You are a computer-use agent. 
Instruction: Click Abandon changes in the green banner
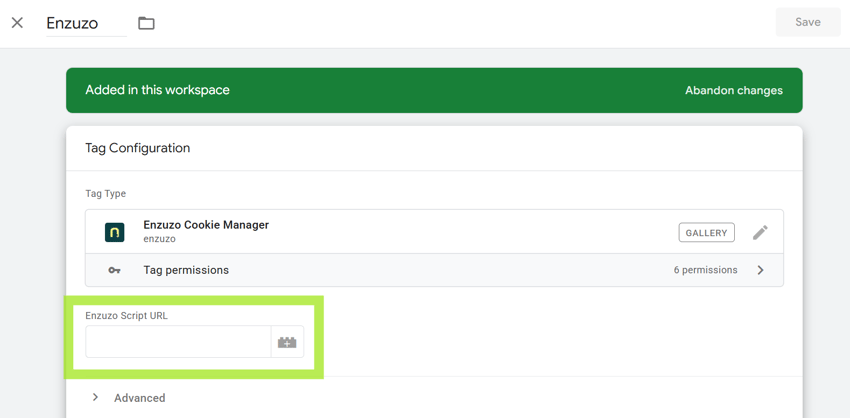pos(733,91)
